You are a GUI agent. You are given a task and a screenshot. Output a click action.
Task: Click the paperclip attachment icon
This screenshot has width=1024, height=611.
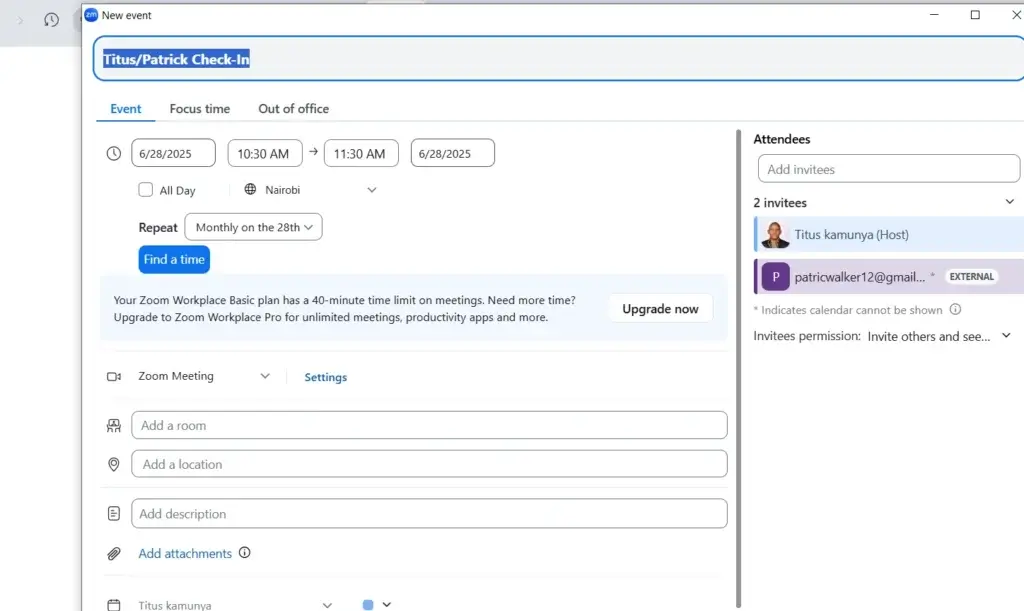tap(114, 554)
